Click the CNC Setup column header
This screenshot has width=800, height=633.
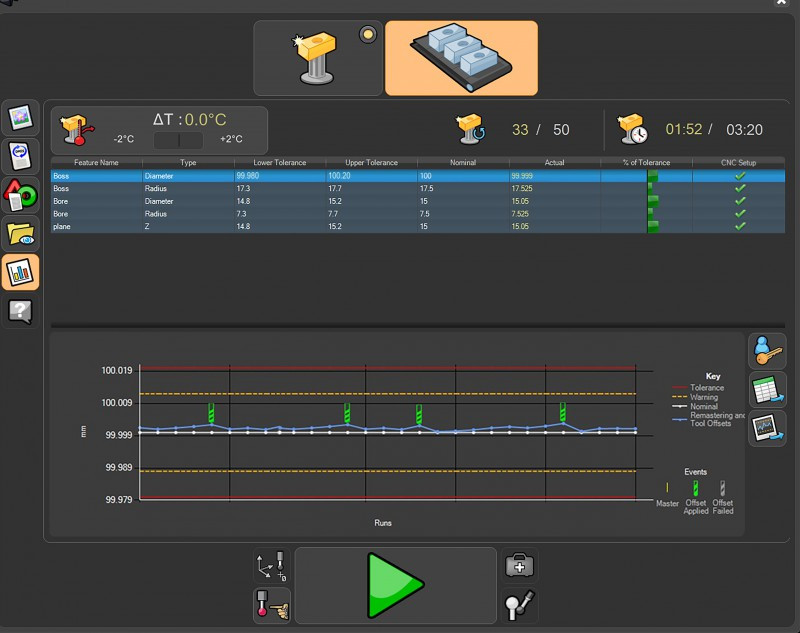coord(739,163)
